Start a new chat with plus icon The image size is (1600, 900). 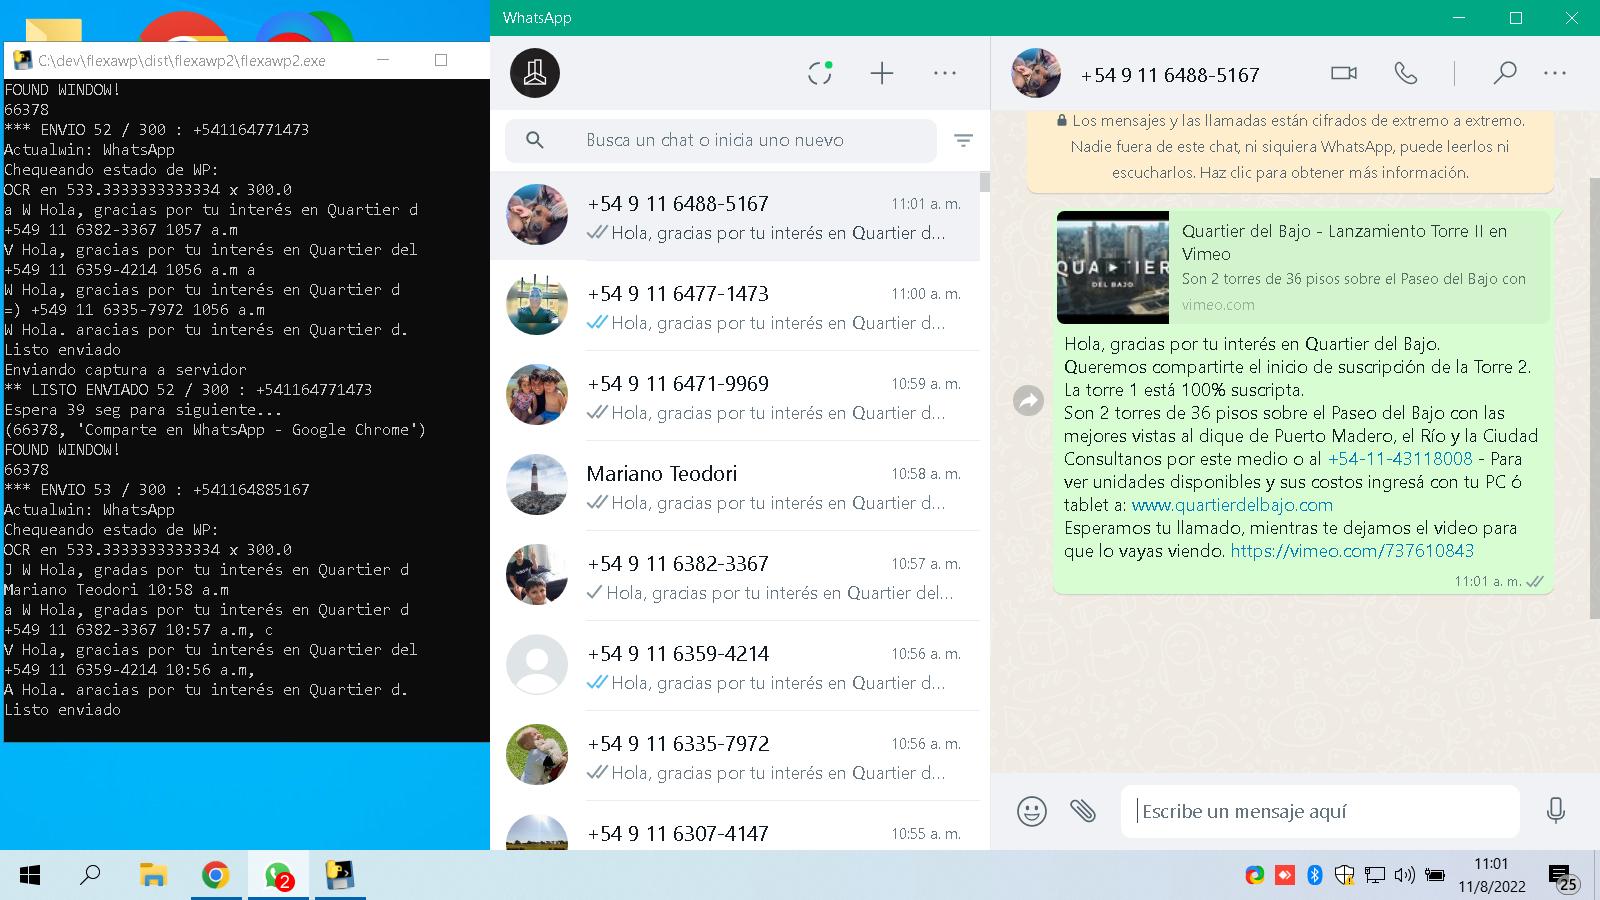tap(882, 73)
